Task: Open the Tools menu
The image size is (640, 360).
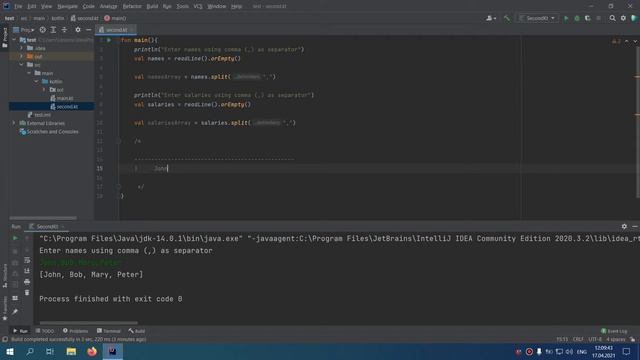Action: (182, 6)
